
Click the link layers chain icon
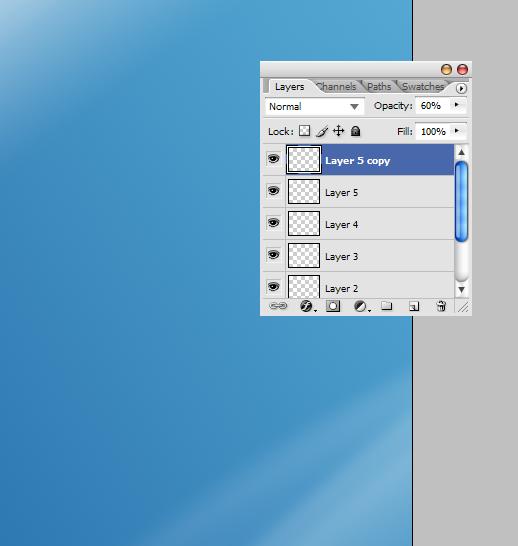(278, 306)
